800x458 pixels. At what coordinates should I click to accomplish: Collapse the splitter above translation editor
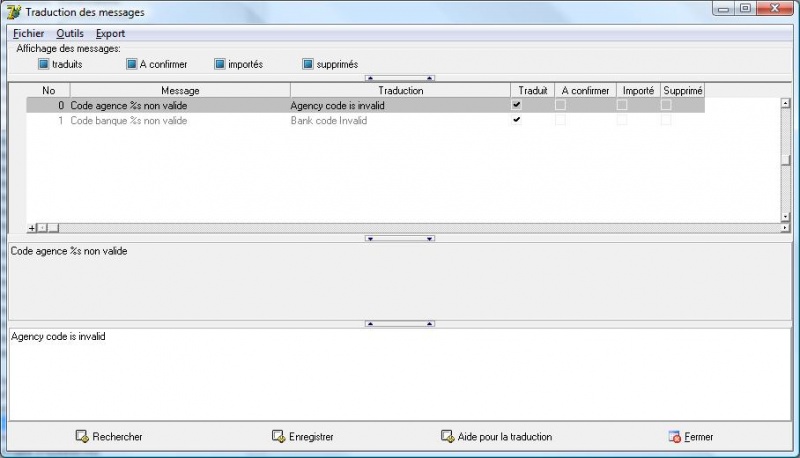(x=400, y=323)
